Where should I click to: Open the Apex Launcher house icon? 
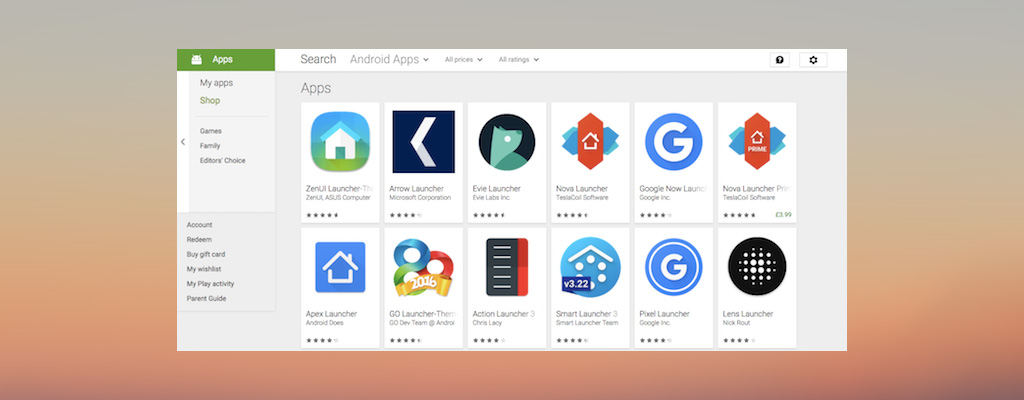pyautogui.click(x=340, y=267)
